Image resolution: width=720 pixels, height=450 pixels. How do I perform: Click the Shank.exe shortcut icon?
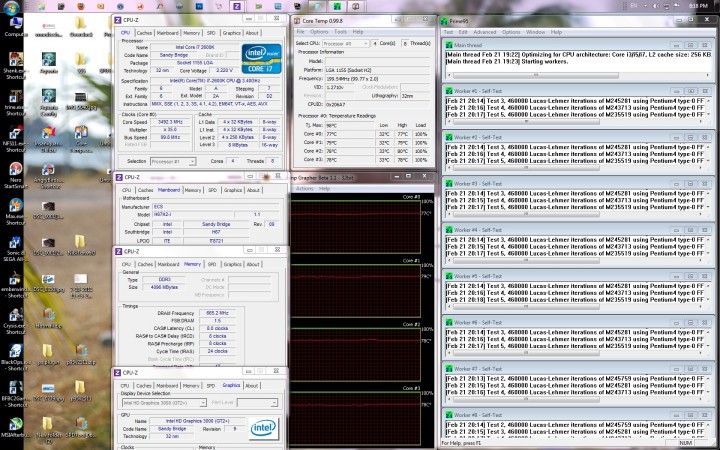tap(15, 58)
